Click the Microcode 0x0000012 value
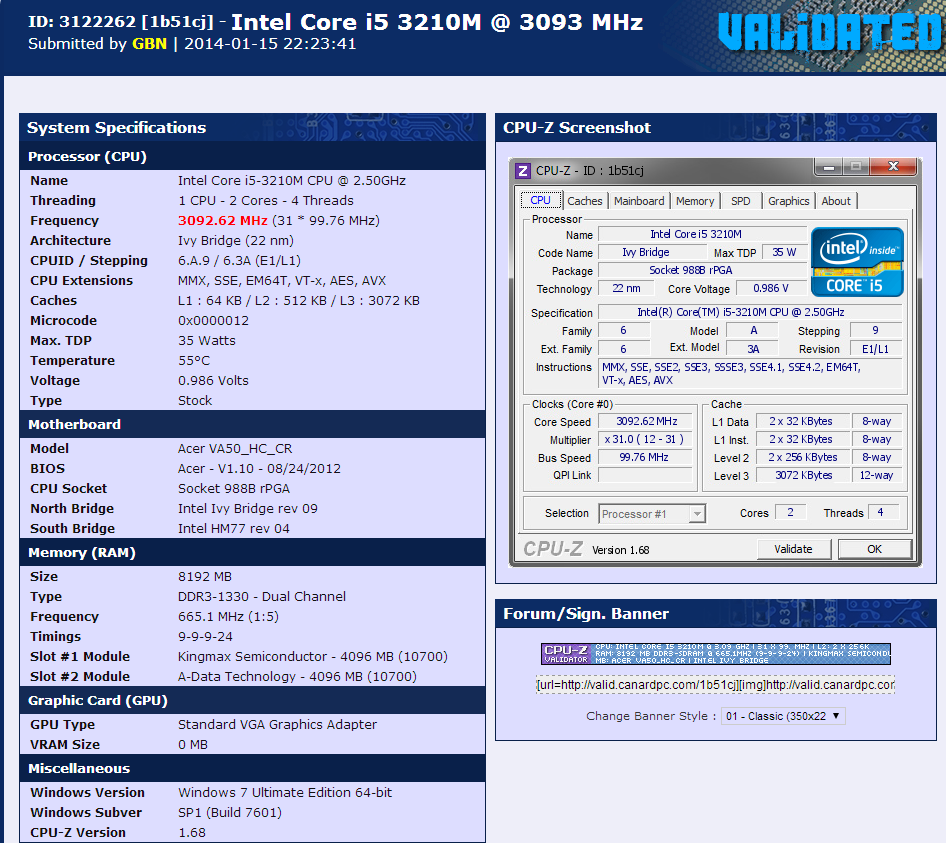The width and height of the screenshot is (946, 843). pyautogui.click(x=213, y=320)
